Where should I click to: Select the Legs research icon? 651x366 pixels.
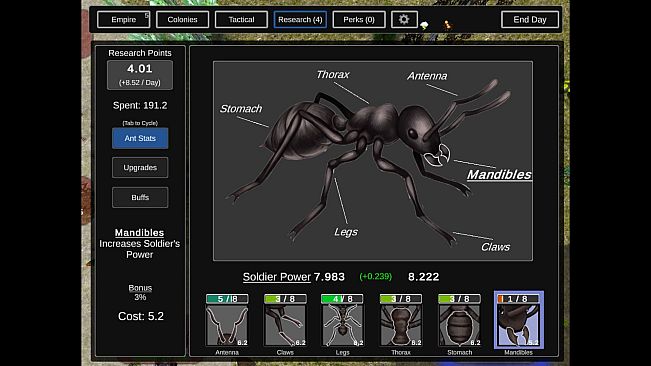click(343, 326)
